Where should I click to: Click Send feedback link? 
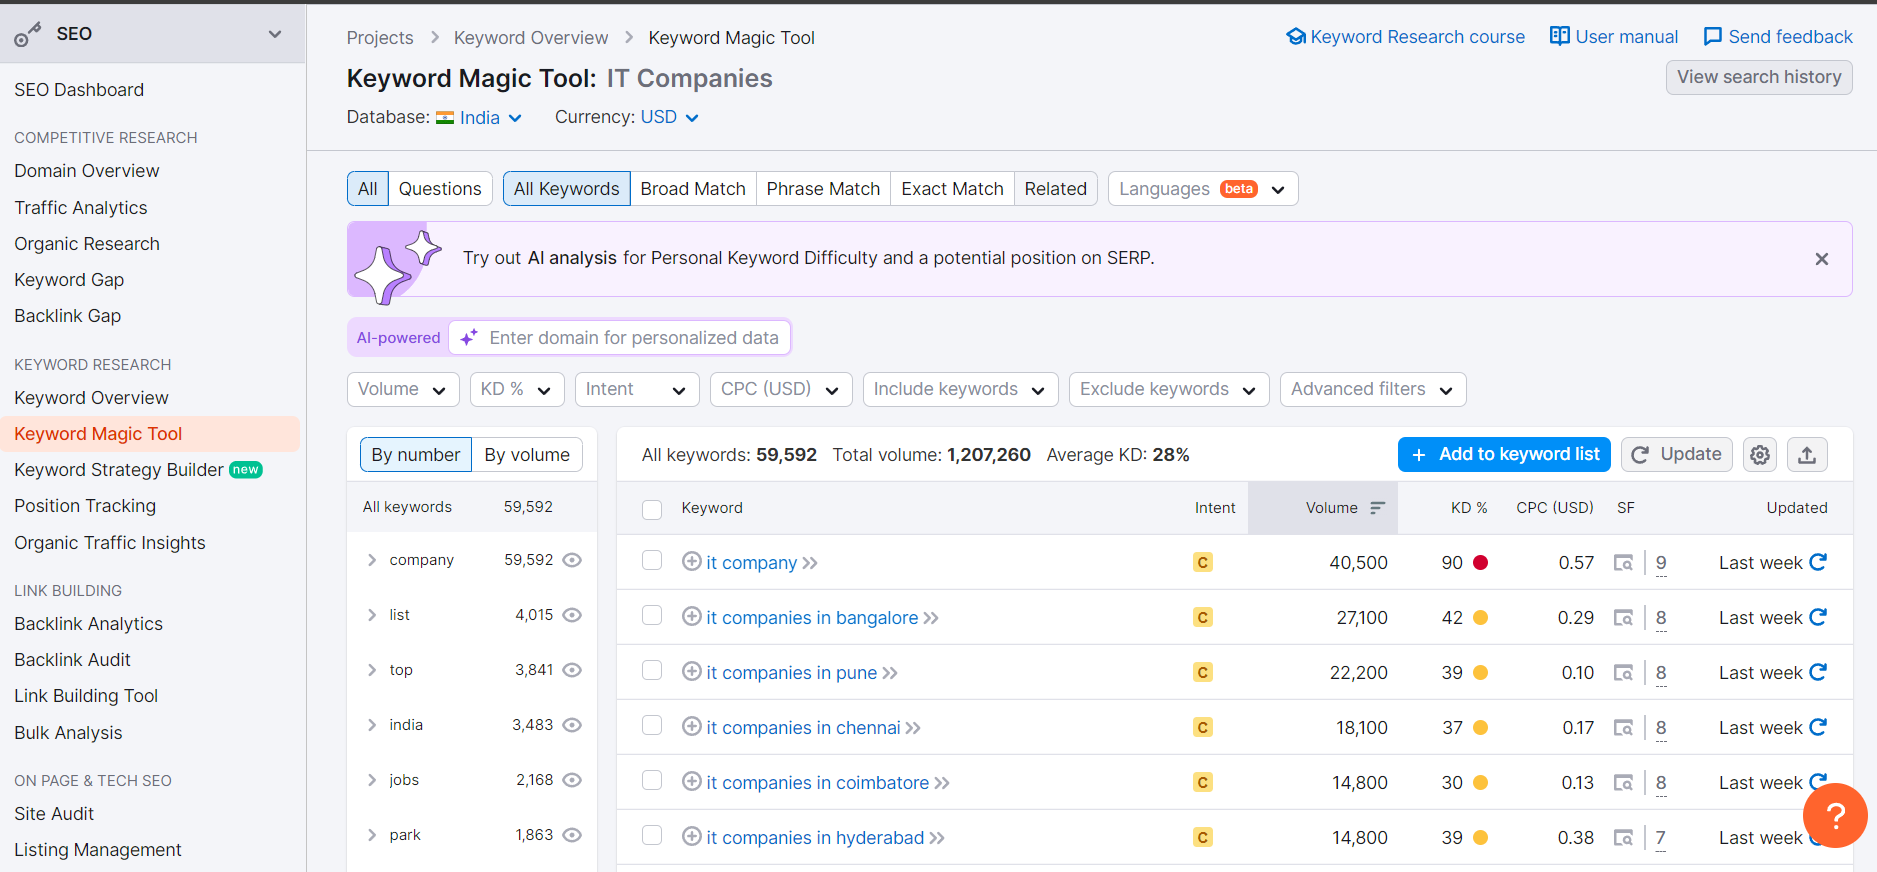click(1778, 37)
